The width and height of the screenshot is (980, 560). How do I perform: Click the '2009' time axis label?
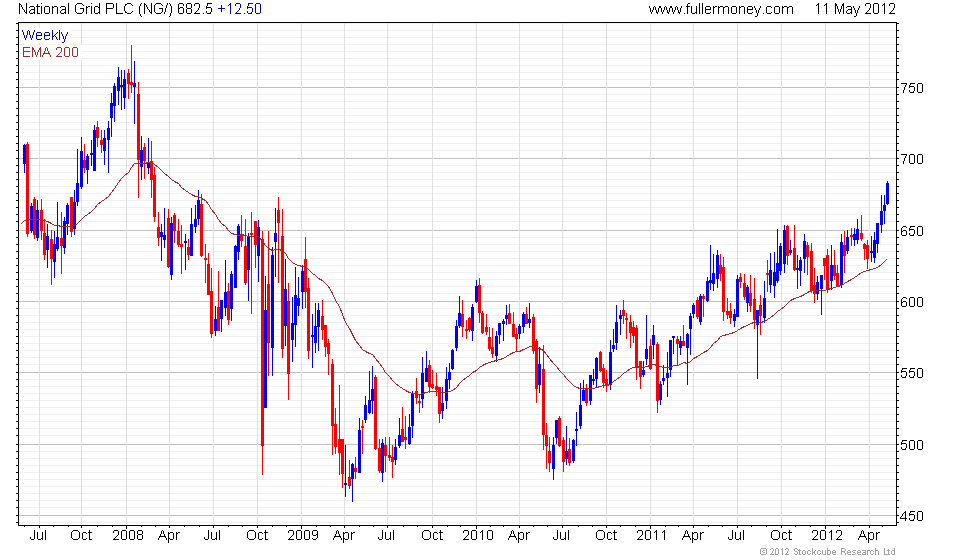[x=302, y=536]
